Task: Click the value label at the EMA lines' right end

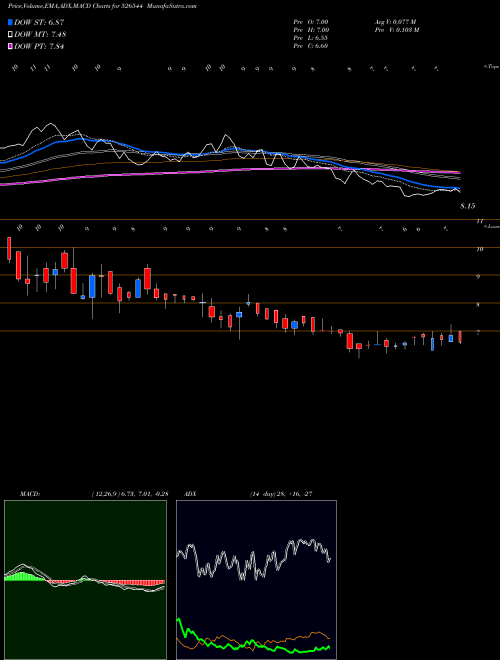Action: tap(468, 206)
